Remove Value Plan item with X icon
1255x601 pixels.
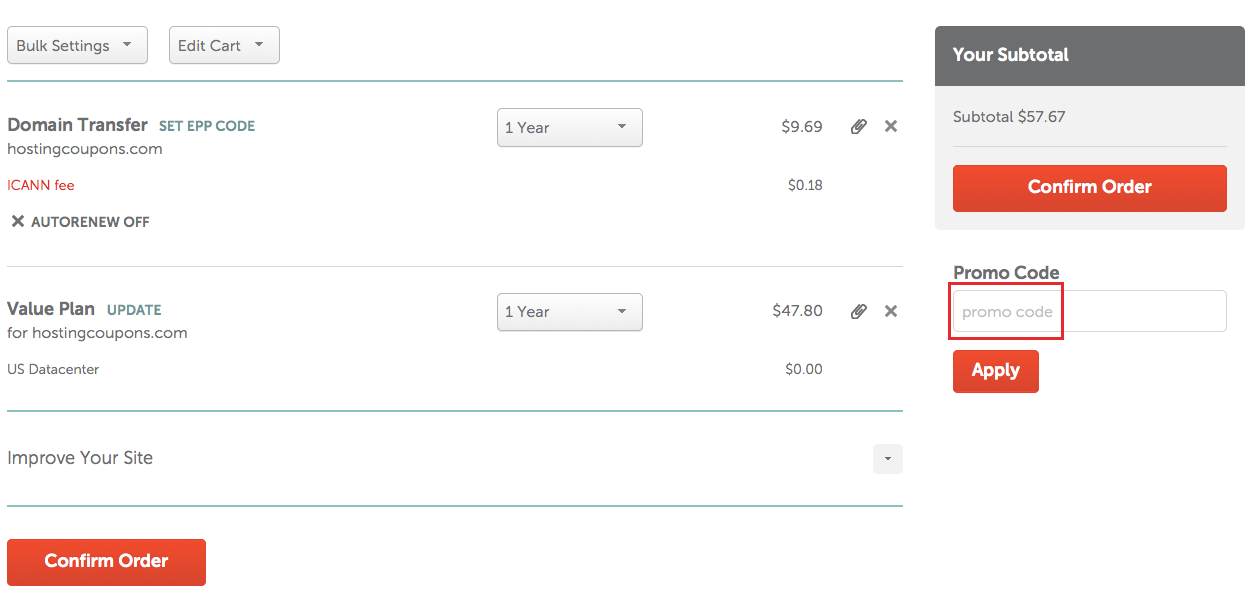point(891,311)
